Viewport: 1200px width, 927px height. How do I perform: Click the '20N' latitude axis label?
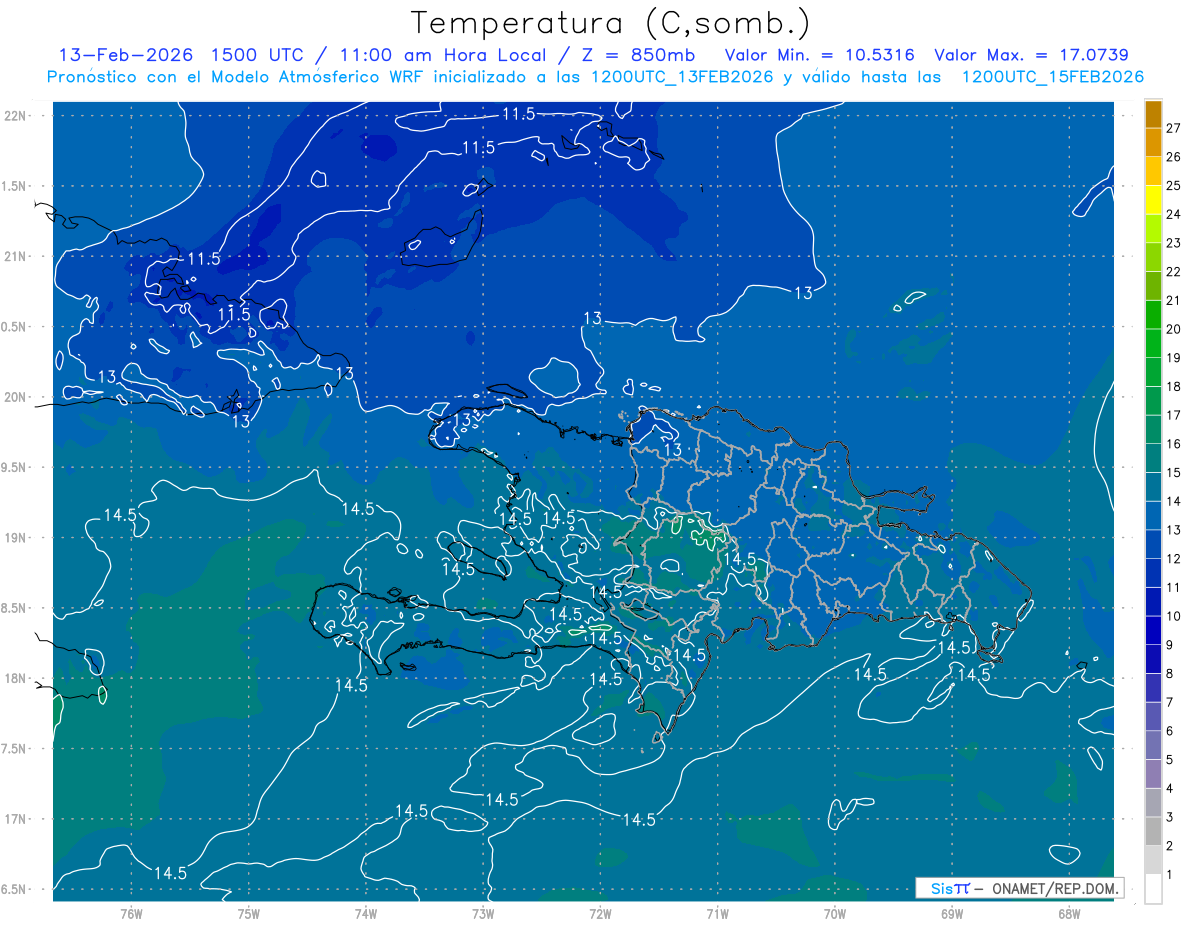pyautogui.click(x=17, y=398)
